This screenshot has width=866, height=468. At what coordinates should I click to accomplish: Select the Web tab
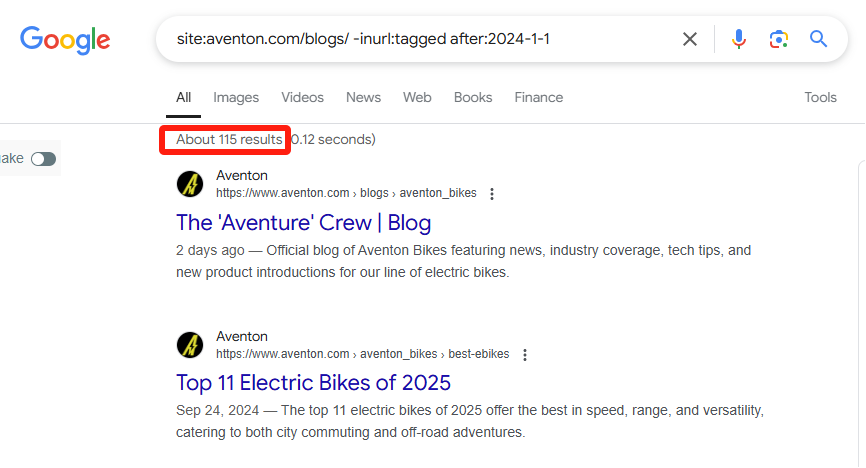coord(417,97)
